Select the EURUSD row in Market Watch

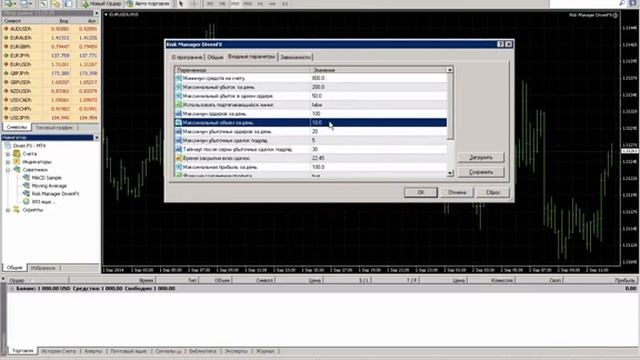pos(50,64)
